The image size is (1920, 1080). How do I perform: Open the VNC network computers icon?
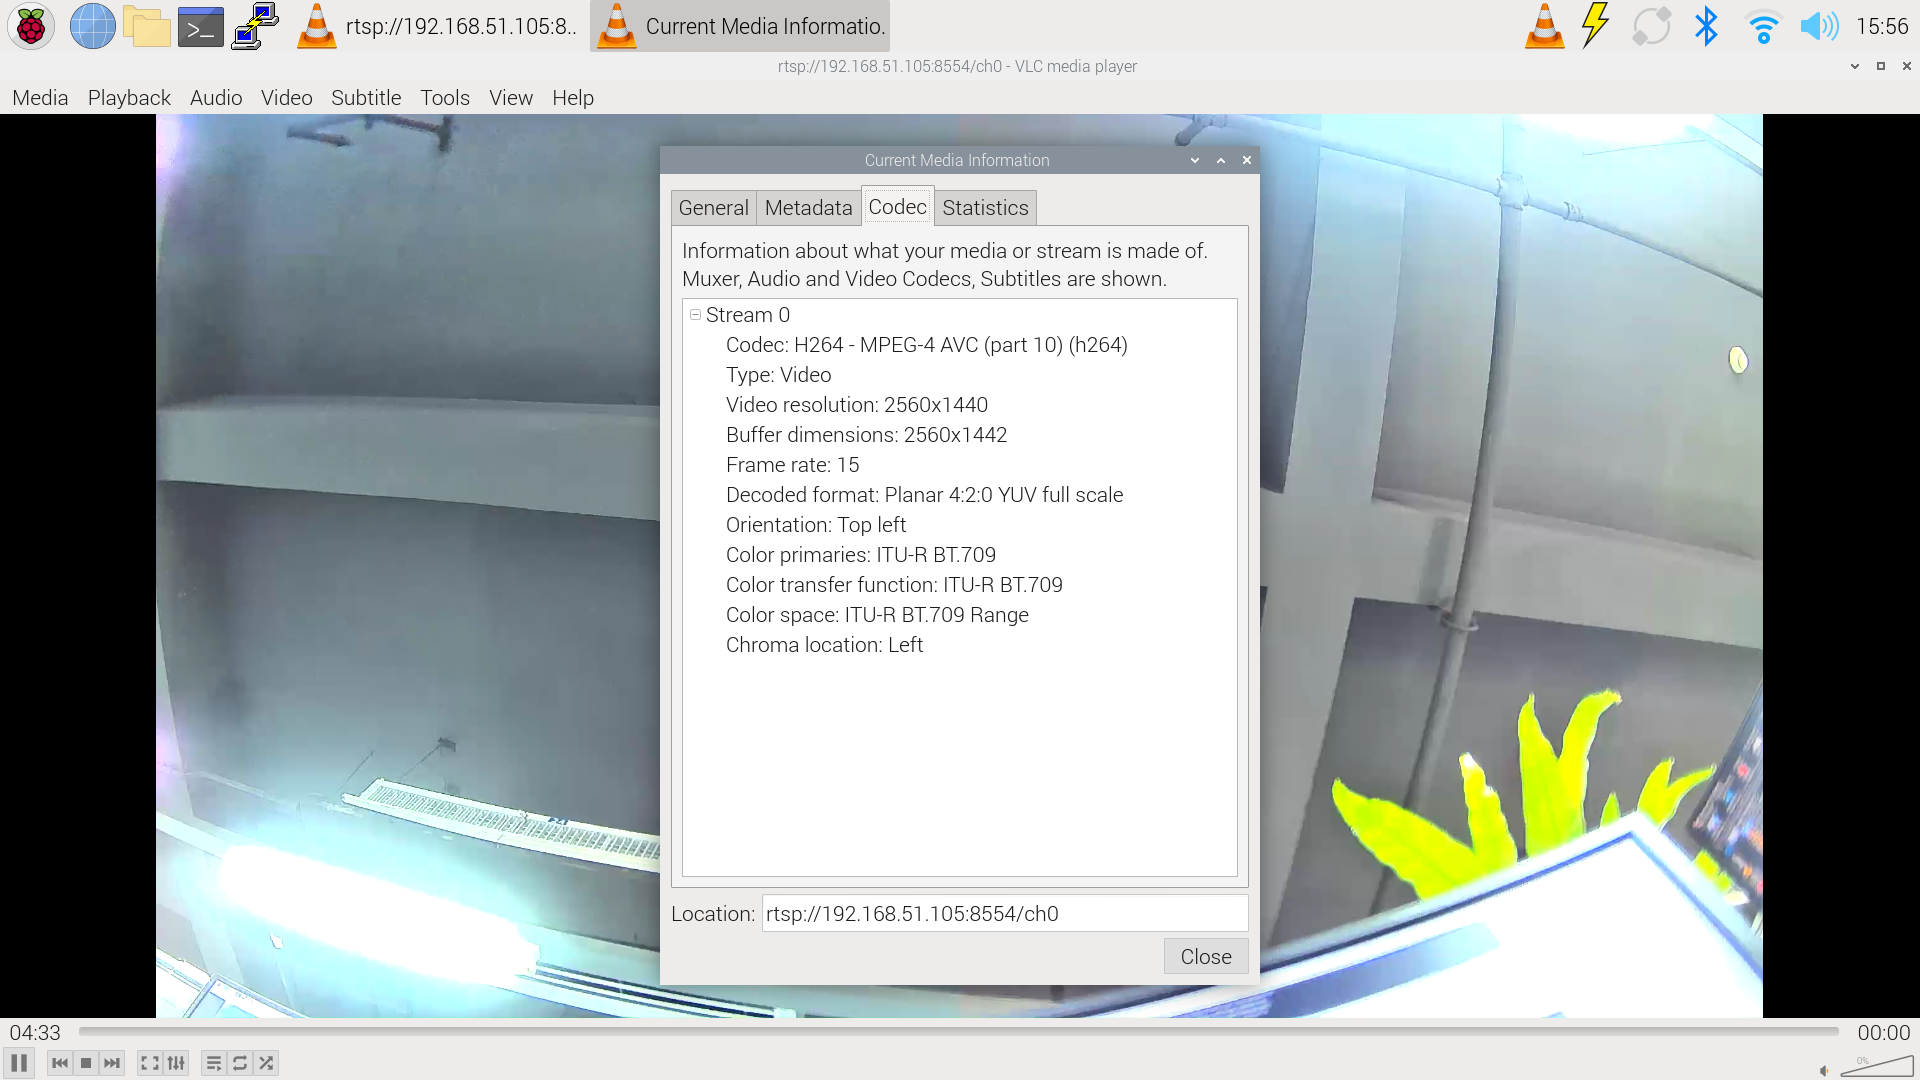pos(255,26)
